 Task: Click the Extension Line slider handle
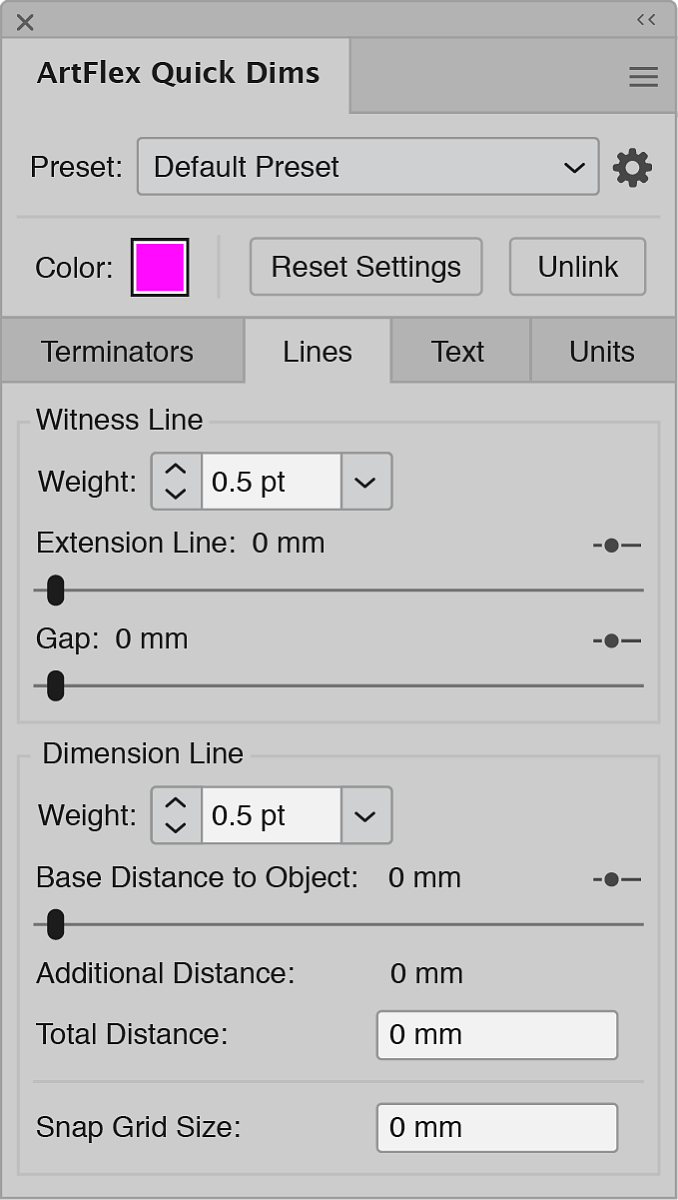click(x=56, y=590)
